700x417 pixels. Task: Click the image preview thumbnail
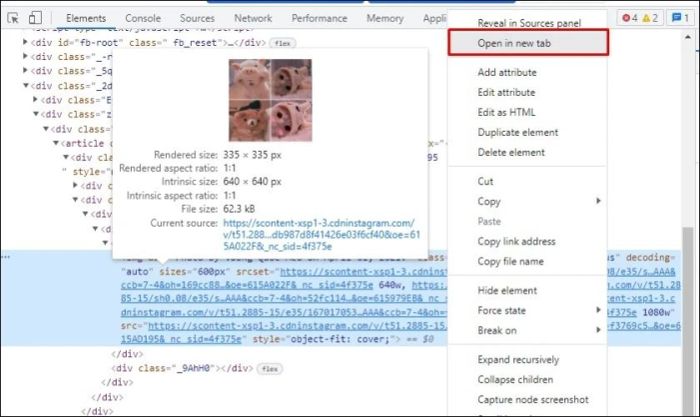(268, 100)
